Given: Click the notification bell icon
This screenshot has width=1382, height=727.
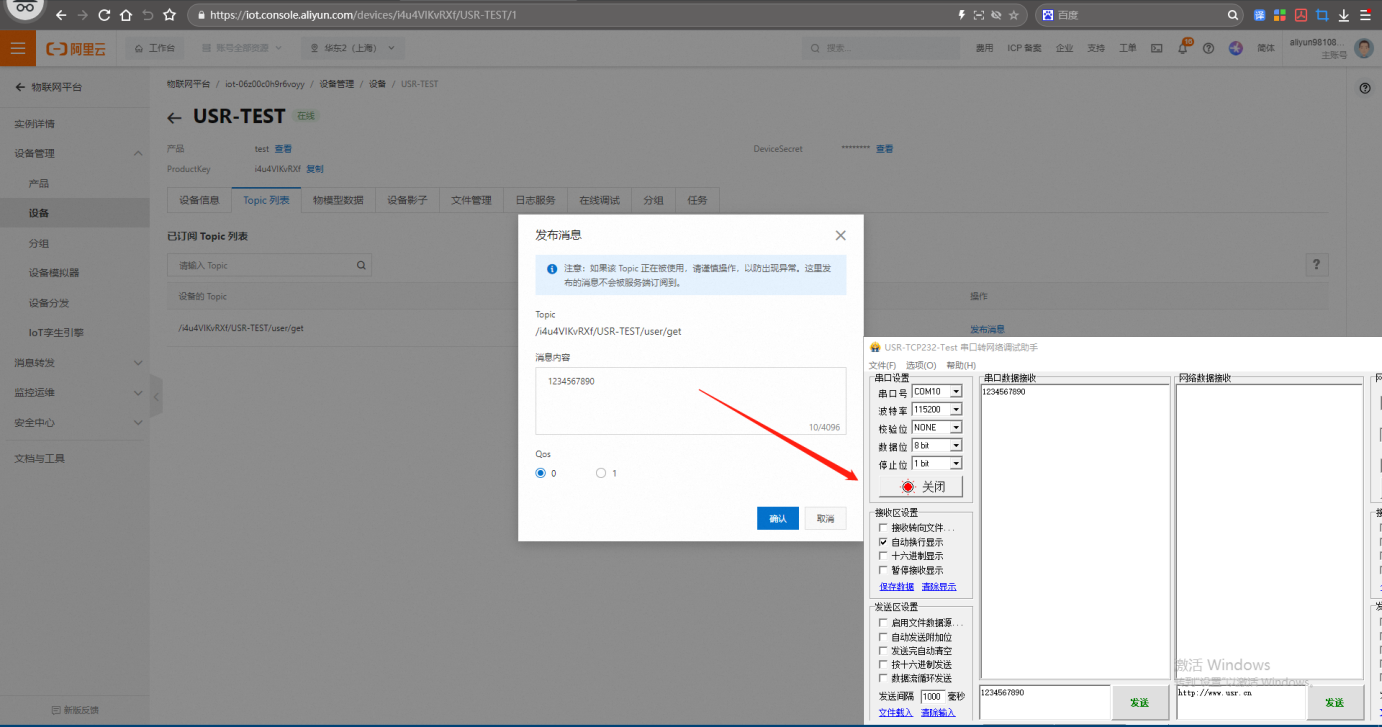Looking at the screenshot, I should [x=1182, y=48].
